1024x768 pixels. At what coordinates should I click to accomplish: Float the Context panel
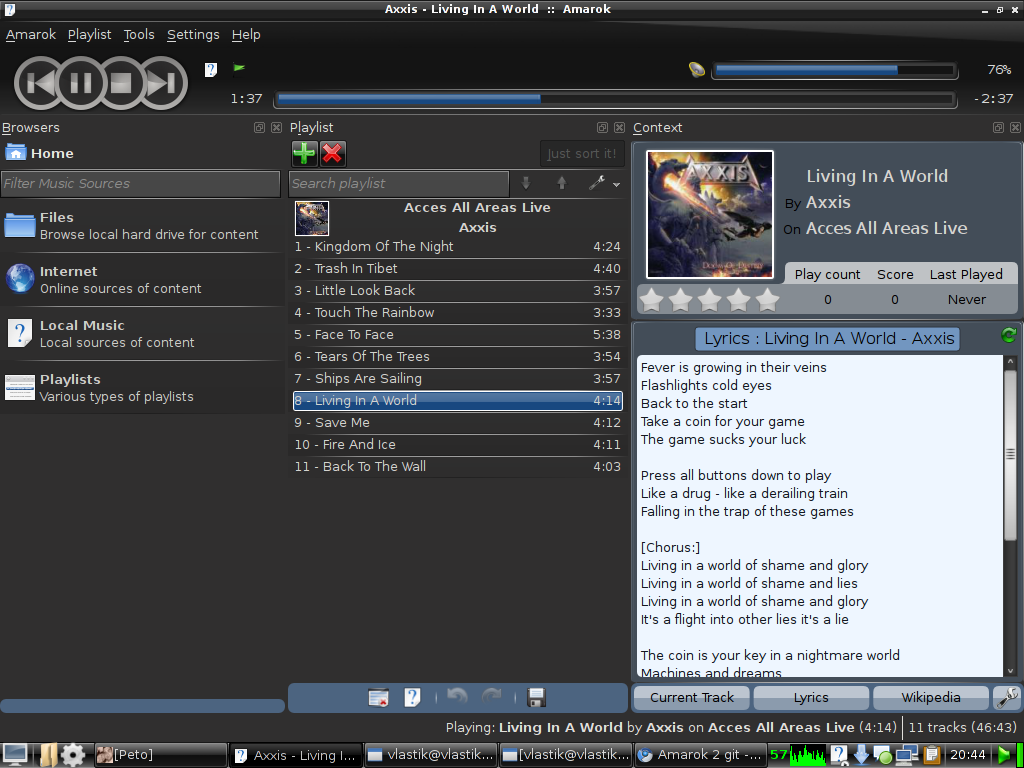click(998, 128)
